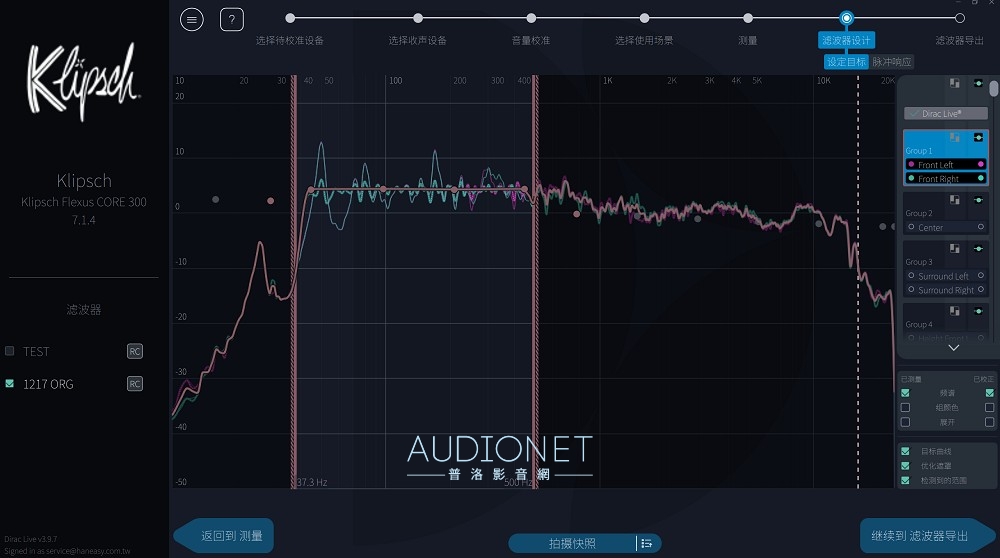Click the Group 2 header label
This screenshot has height=558, width=1000.
pos(918,213)
